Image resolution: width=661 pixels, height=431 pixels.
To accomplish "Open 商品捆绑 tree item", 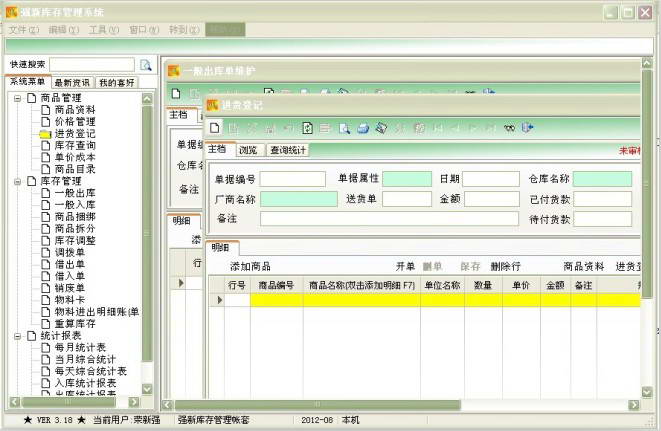I will tap(75, 217).
